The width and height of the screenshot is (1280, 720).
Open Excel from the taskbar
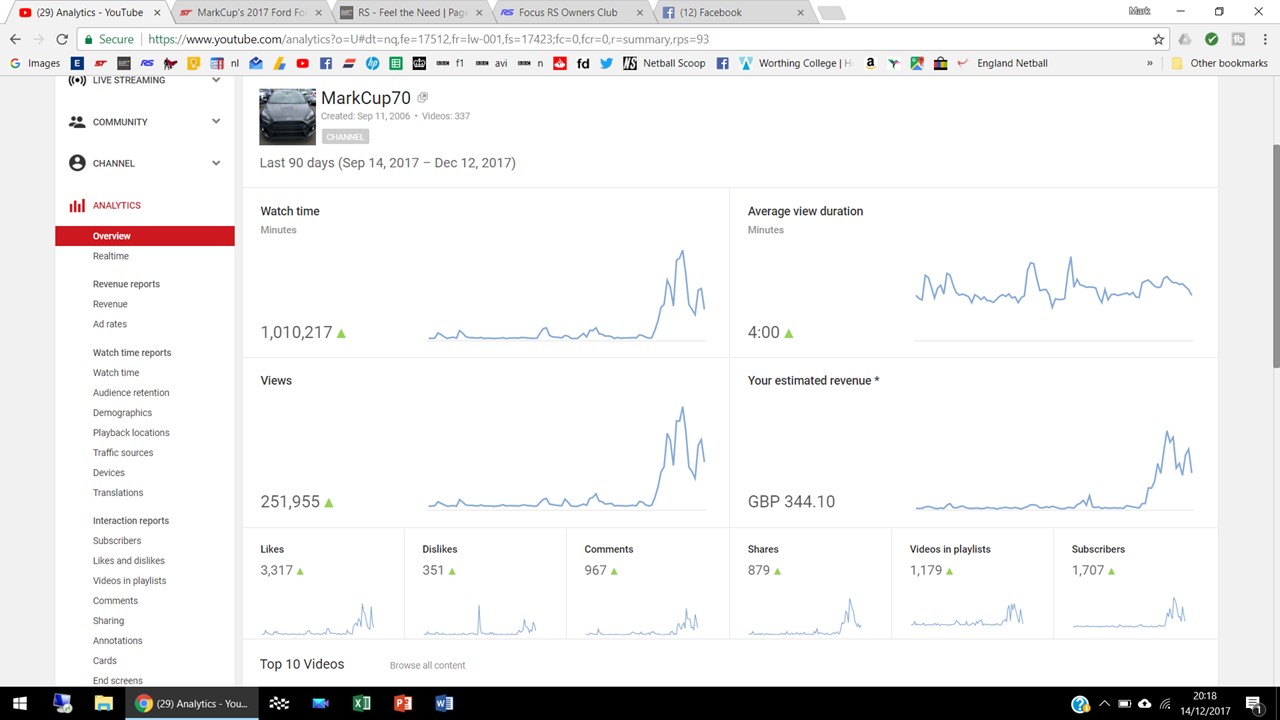pyautogui.click(x=362, y=703)
